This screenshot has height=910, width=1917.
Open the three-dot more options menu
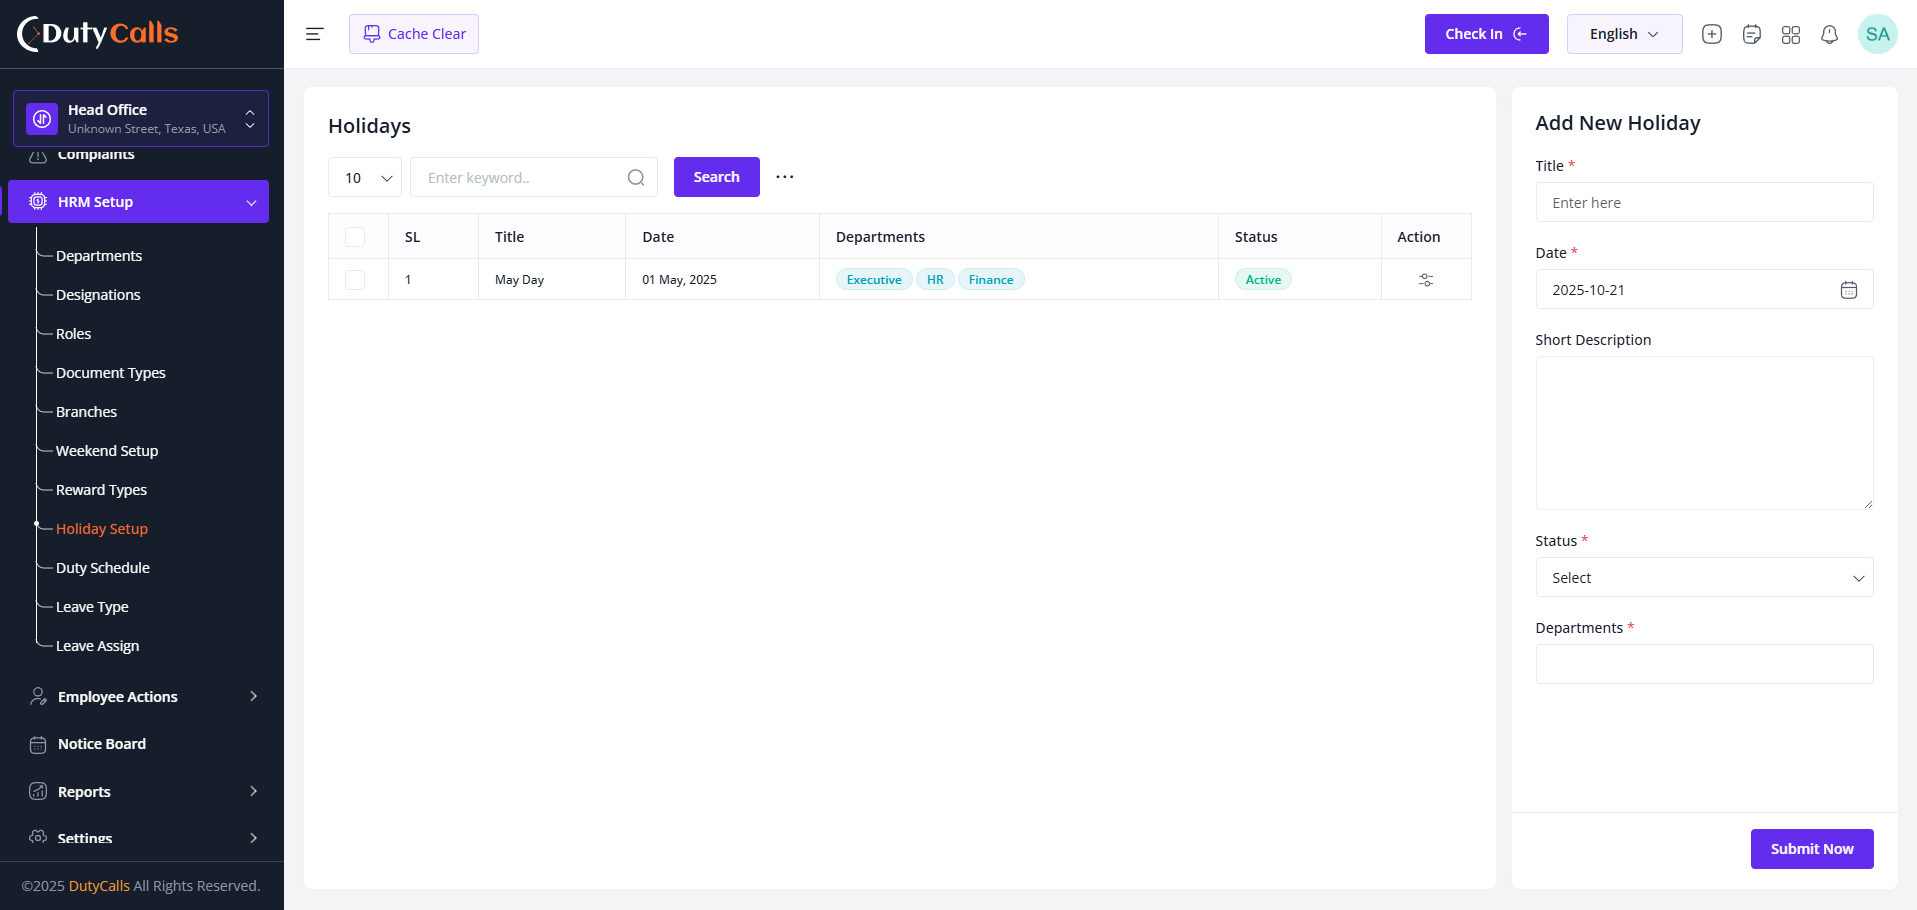point(785,177)
